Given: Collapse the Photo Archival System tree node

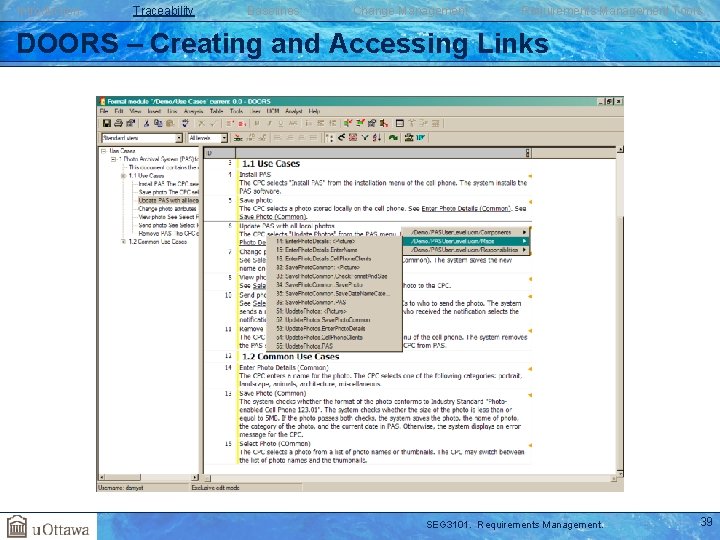Looking at the screenshot, I should tap(113, 159).
